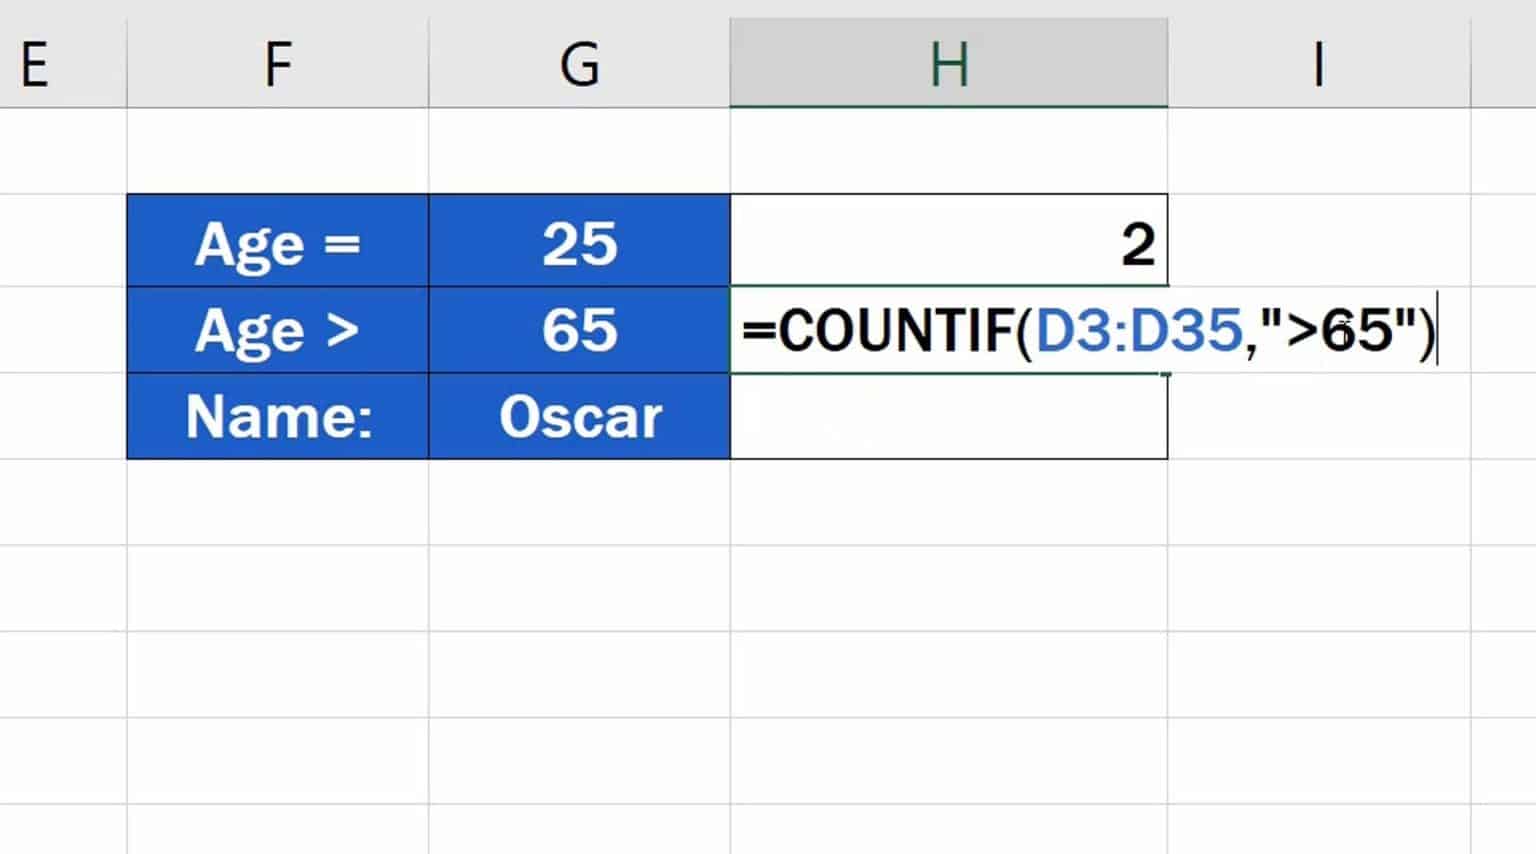Click the cell containing 'Oscar'
The width and height of the screenshot is (1536, 854).
580,416
